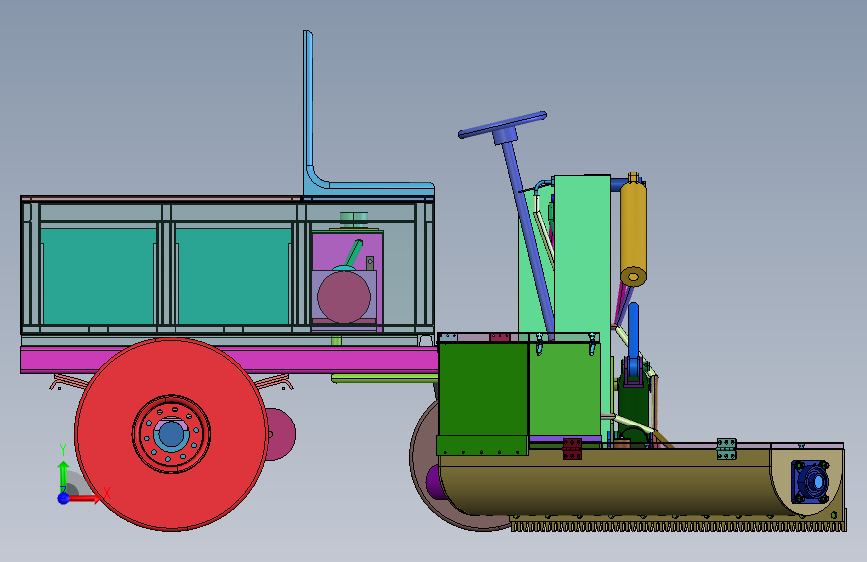Select the blue bearing motor on cutter end
867x562 pixels.
(x=811, y=482)
